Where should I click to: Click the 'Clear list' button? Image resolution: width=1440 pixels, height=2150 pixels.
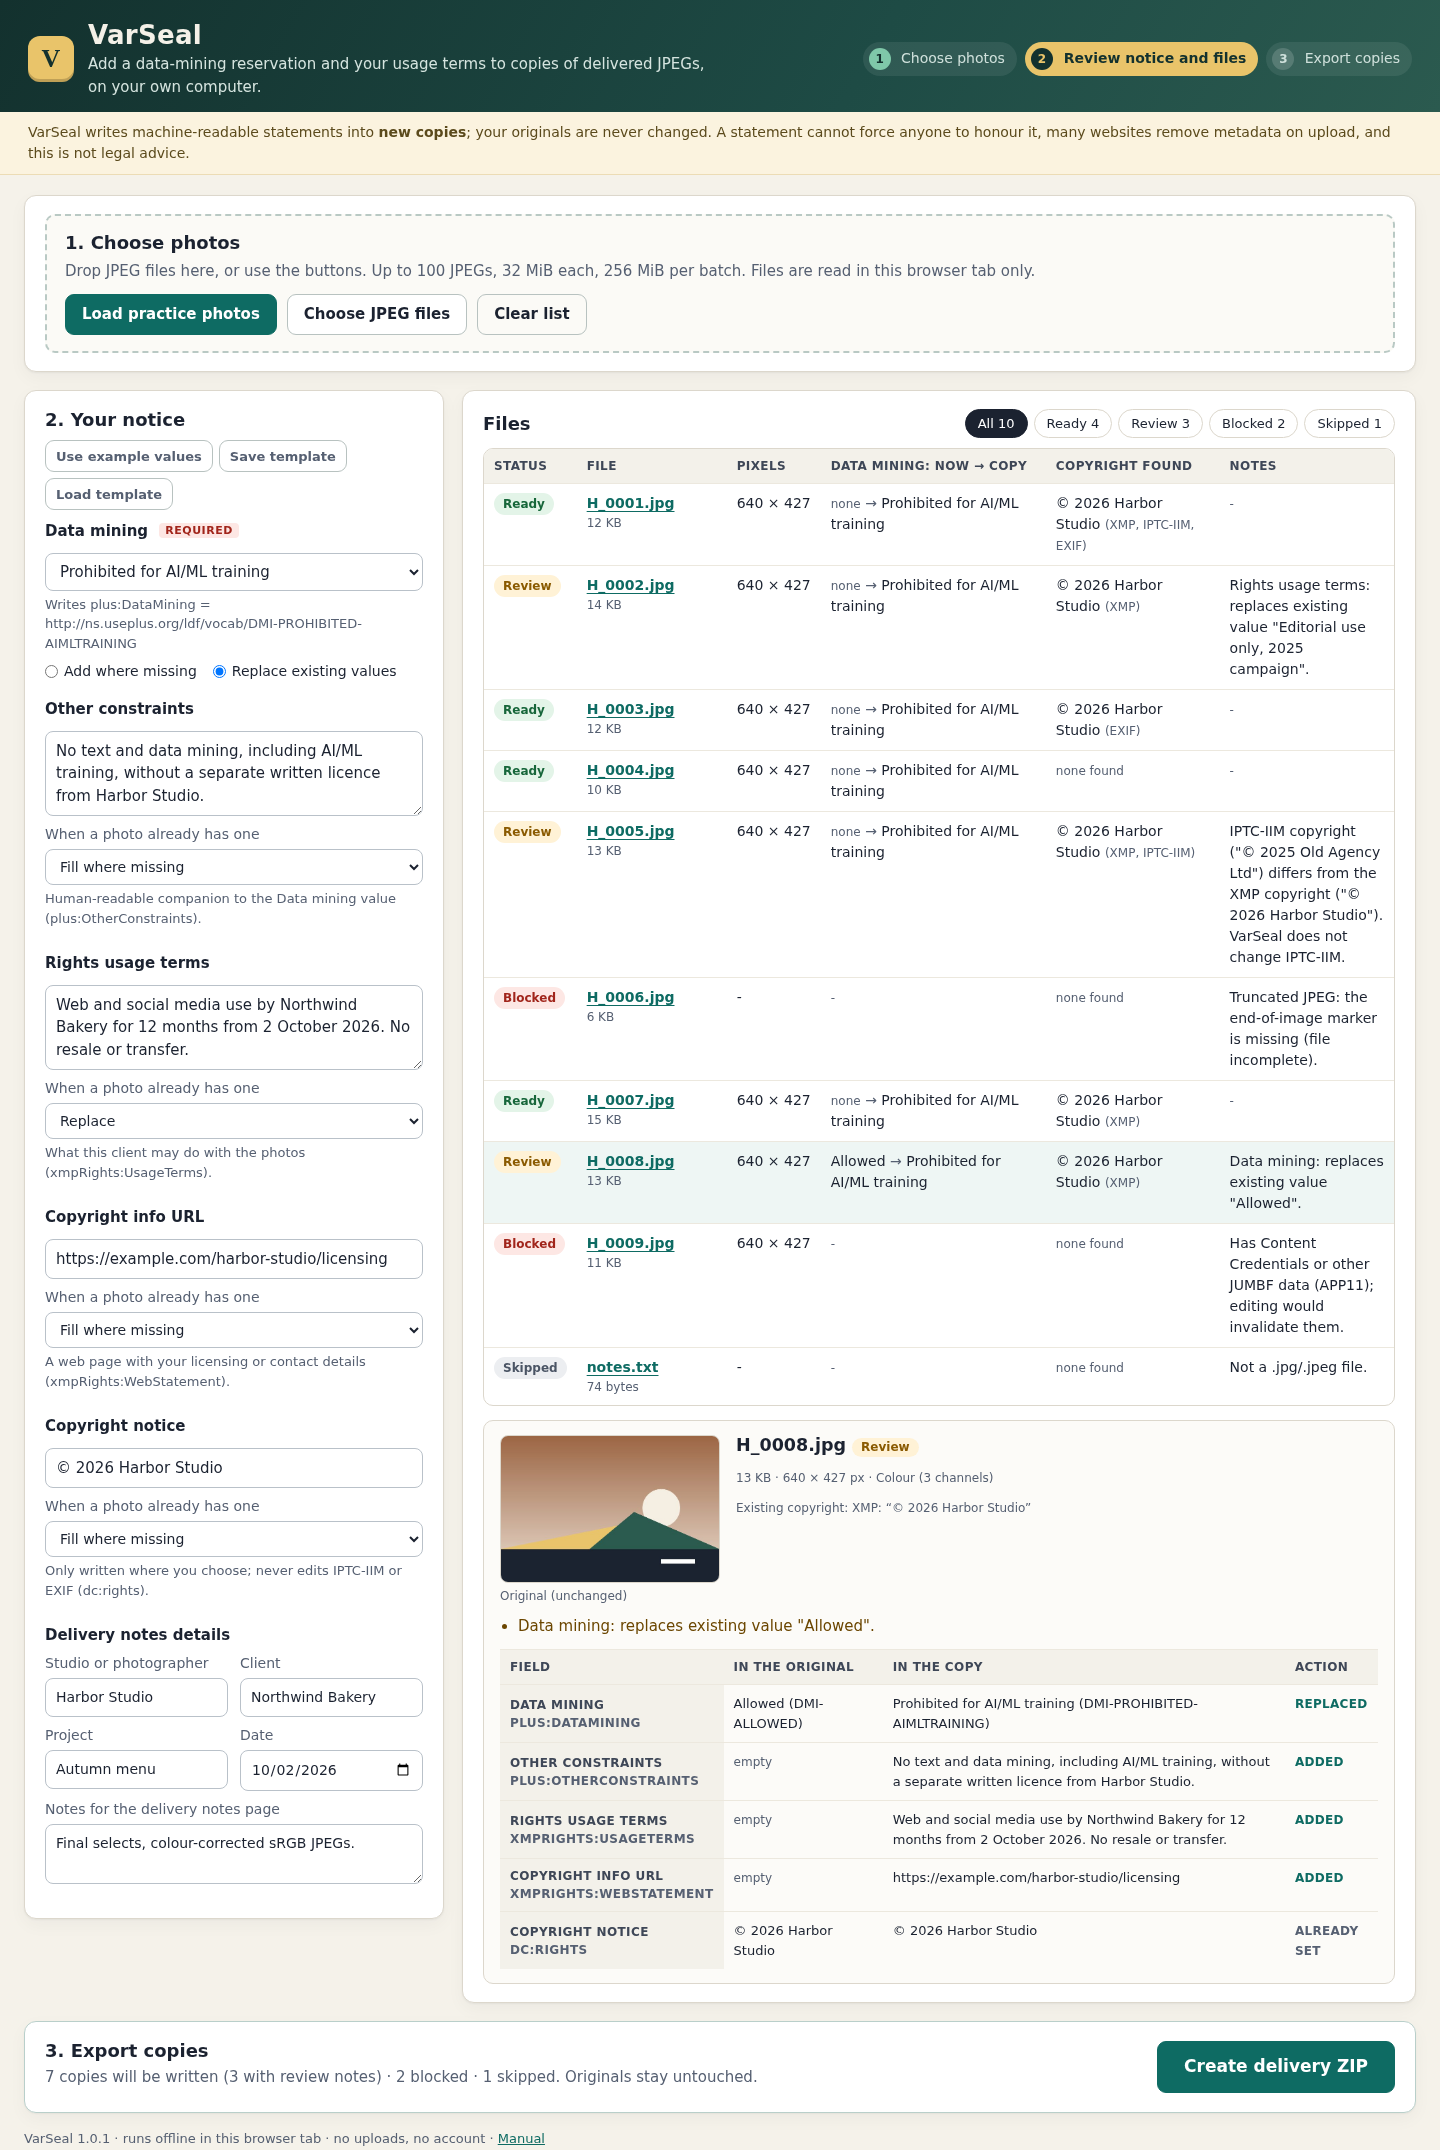pyautogui.click(x=532, y=314)
